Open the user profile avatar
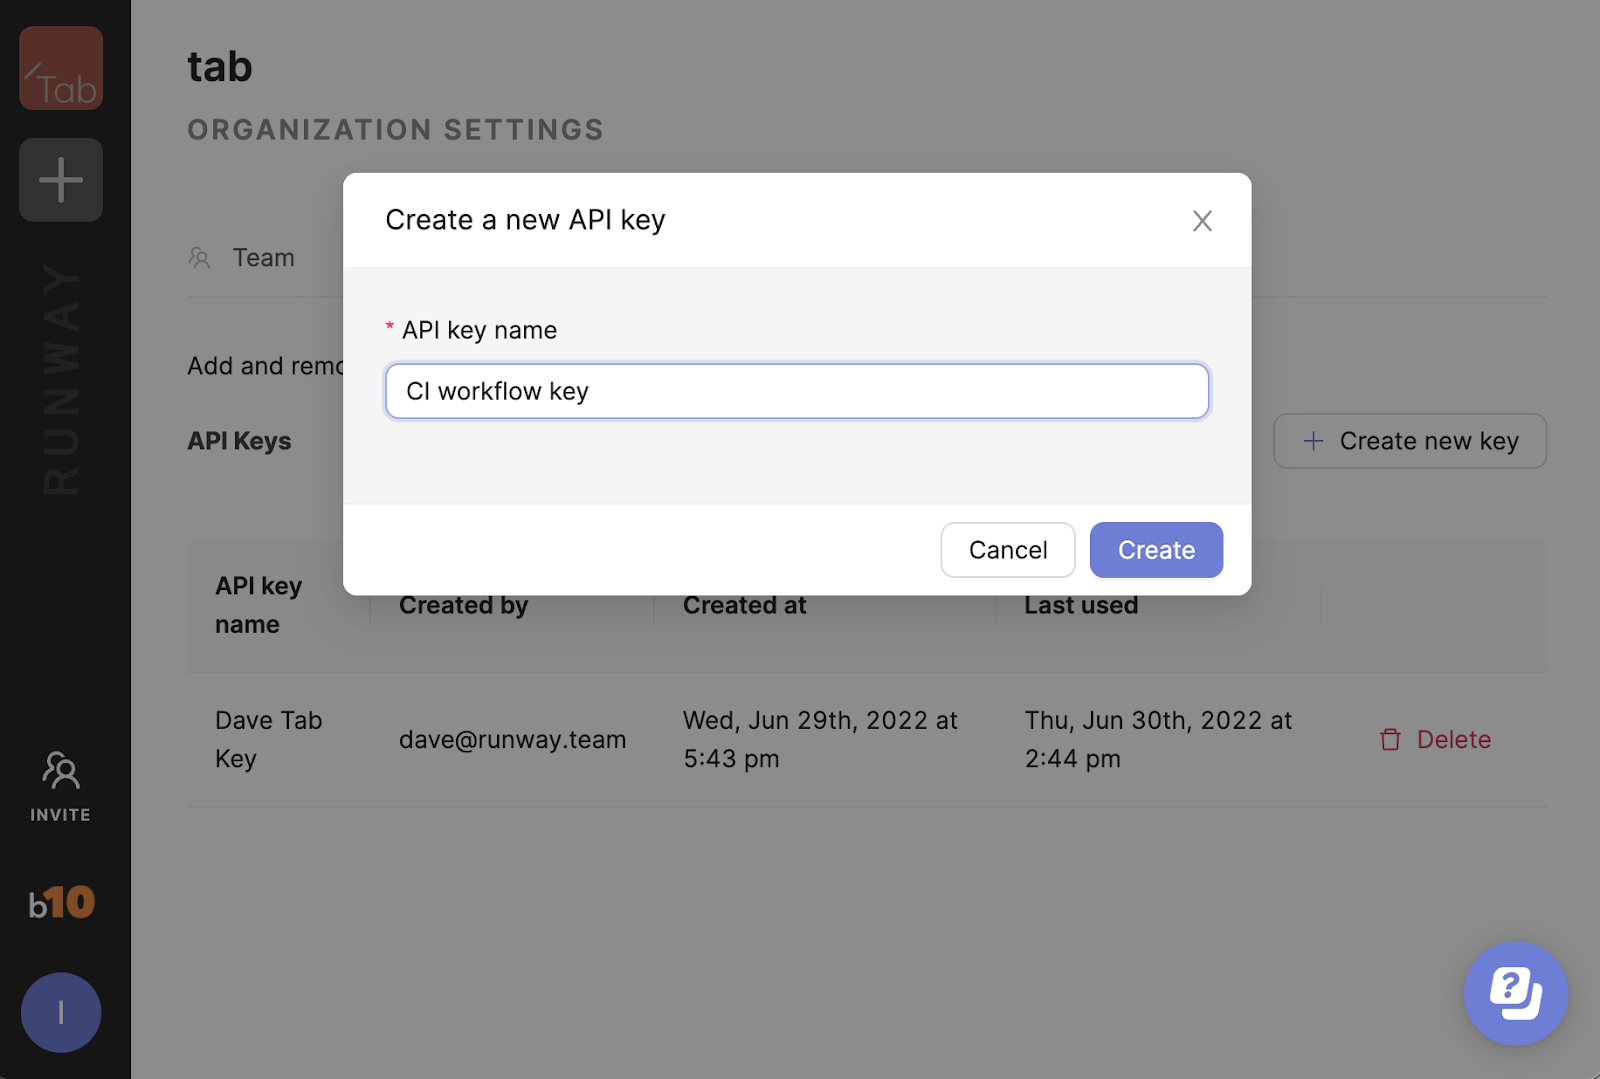This screenshot has width=1600, height=1079. (x=61, y=1012)
